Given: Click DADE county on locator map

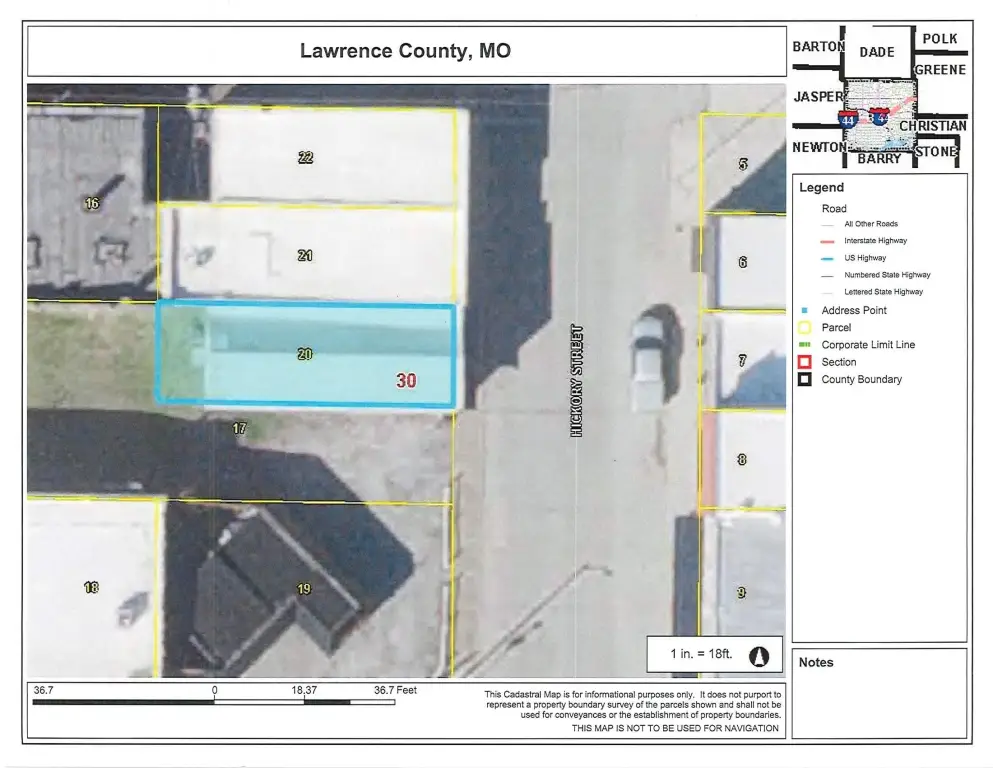Looking at the screenshot, I should (x=876, y=52).
